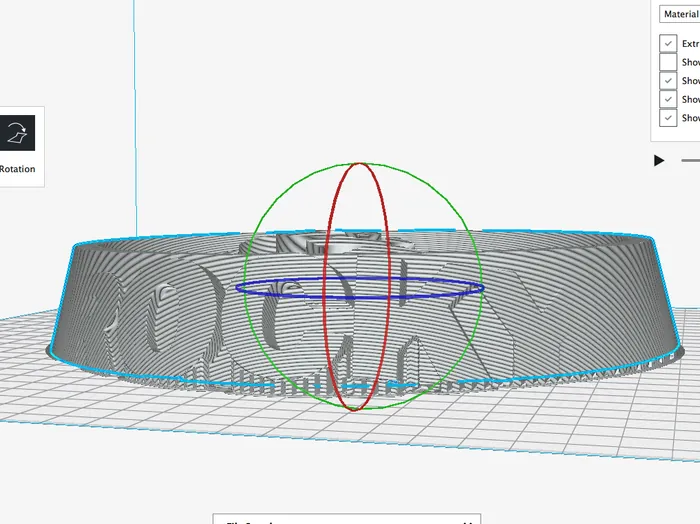Click the file name panel at the bottom

pos(347,520)
